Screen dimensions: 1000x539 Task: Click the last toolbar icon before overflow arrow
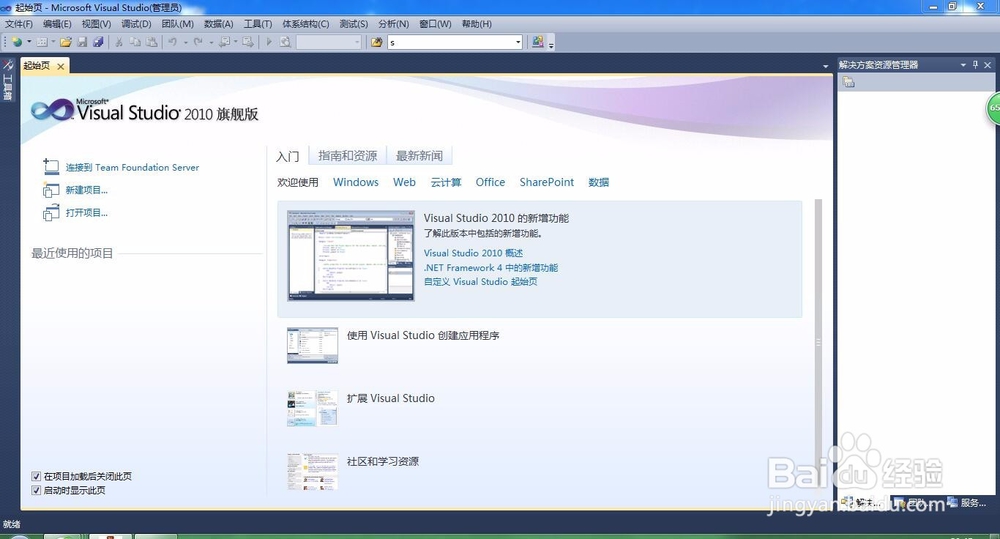[x=538, y=42]
